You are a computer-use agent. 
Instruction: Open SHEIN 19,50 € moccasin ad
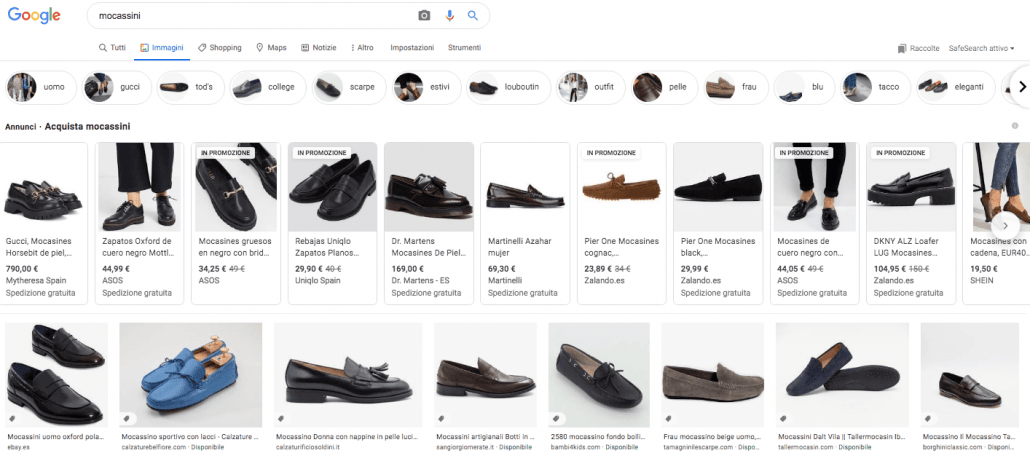click(996, 223)
